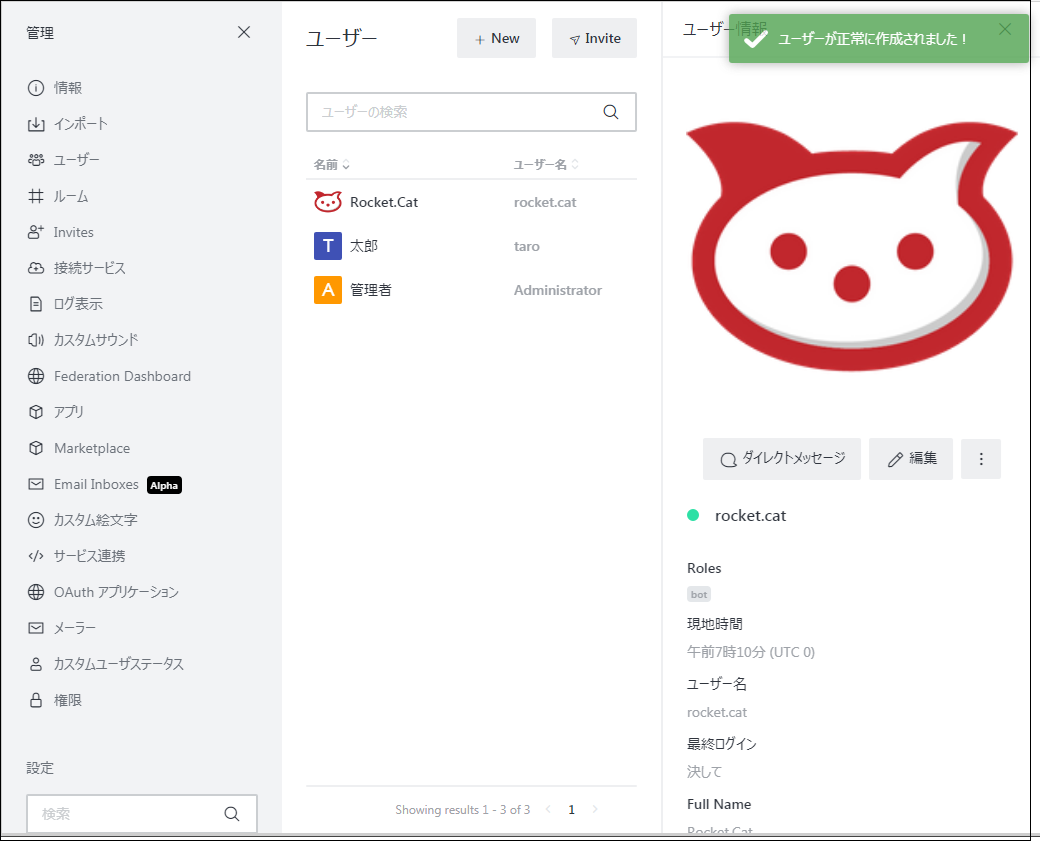Click the taro username cell
1041x841 pixels.
point(526,246)
